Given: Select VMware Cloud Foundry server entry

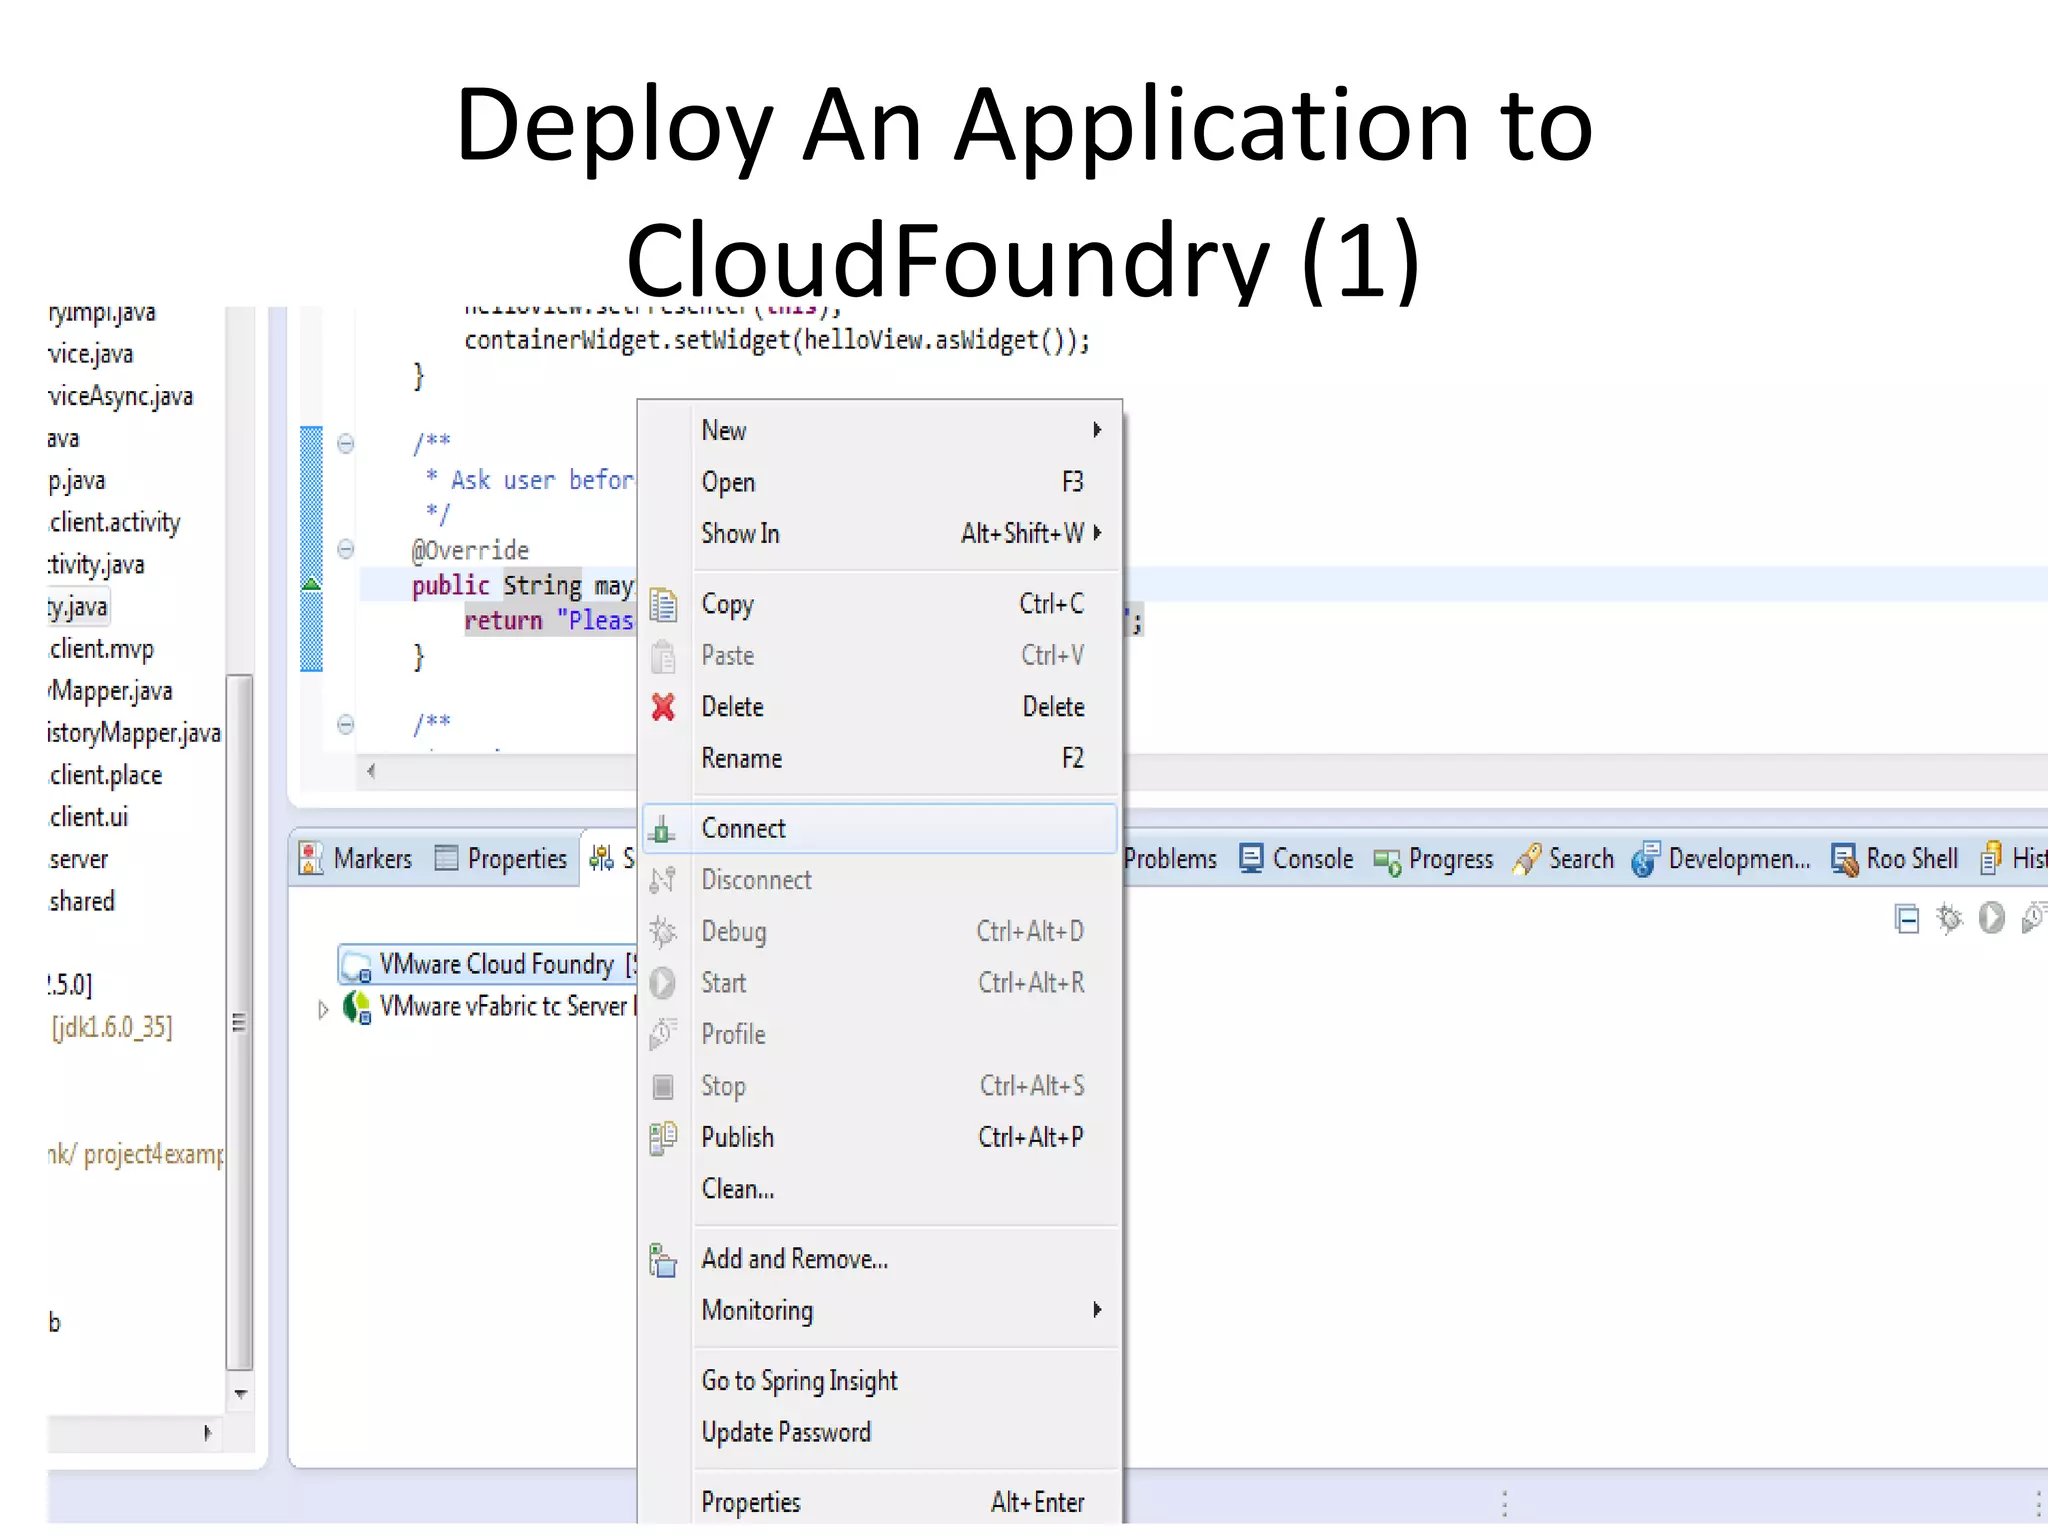Looking at the screenshot, I should [x=488, y=965].
